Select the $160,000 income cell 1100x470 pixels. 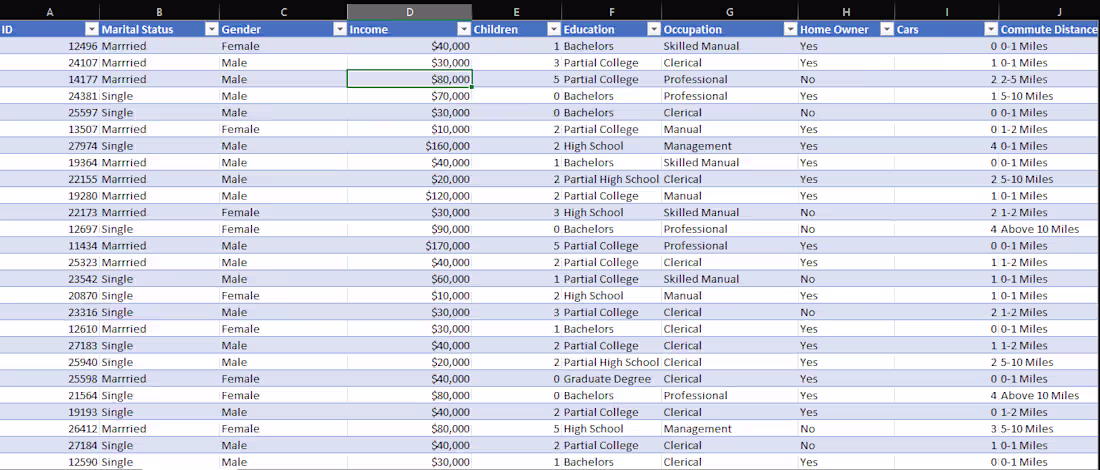(x=410, y=146)
